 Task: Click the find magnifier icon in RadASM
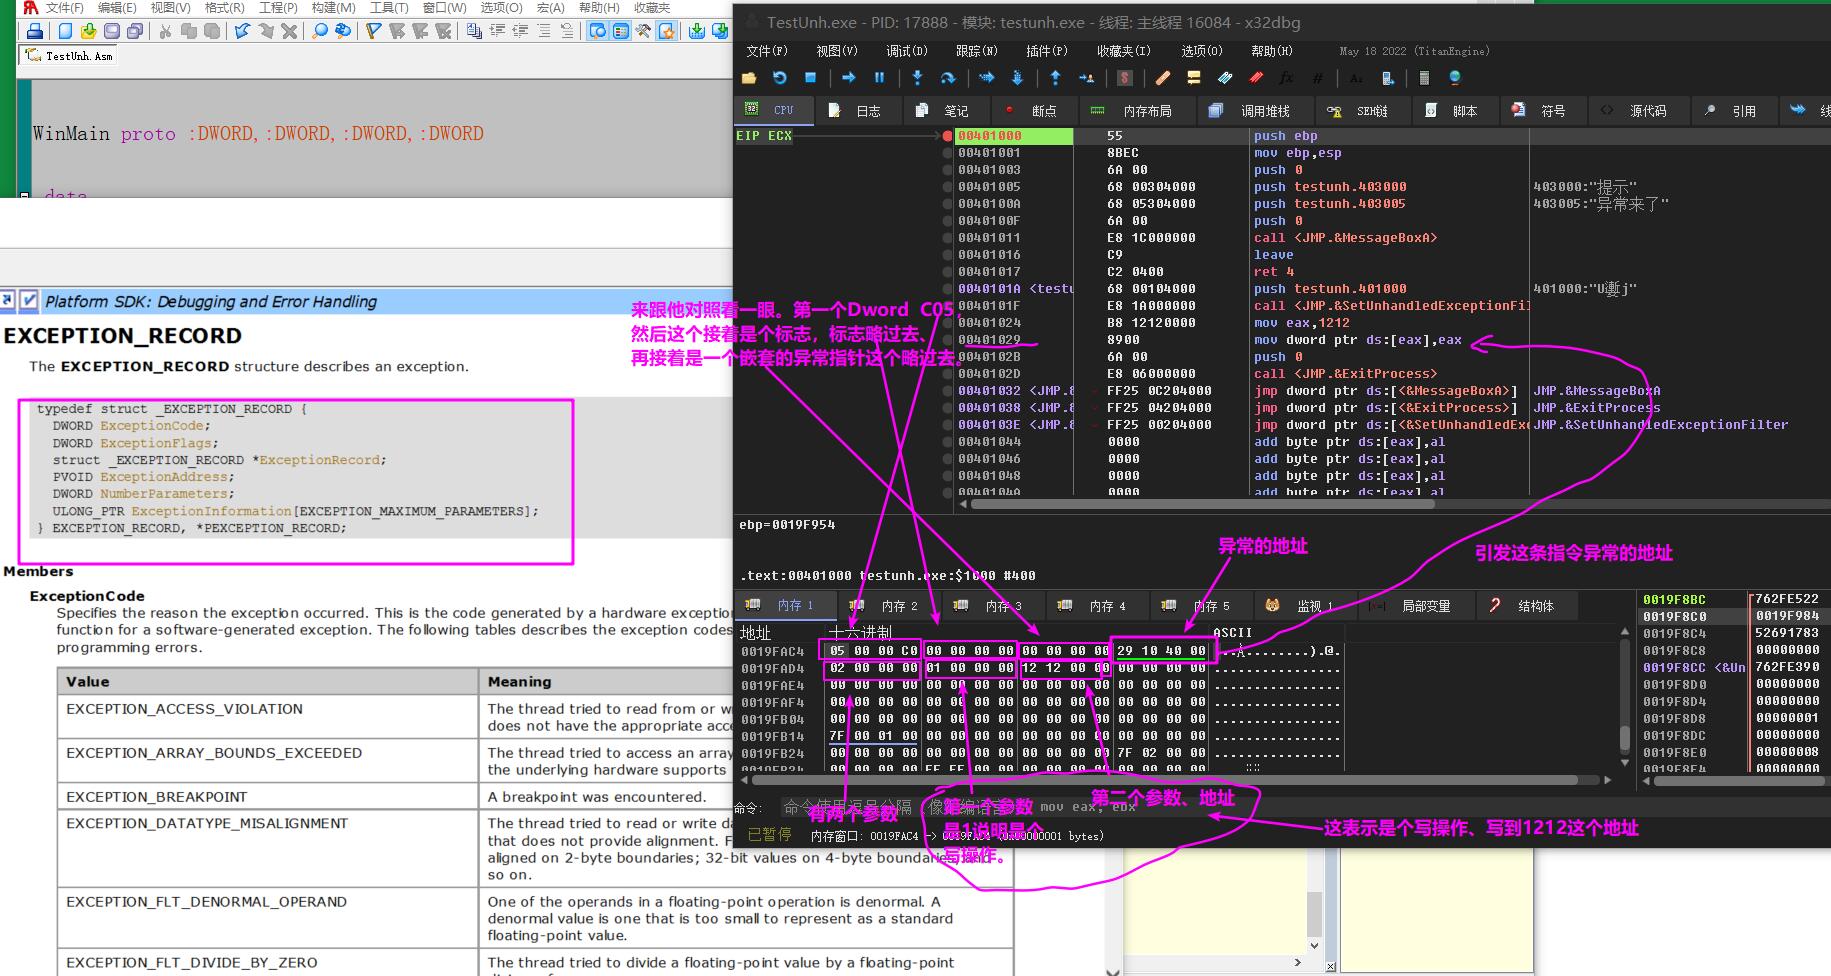point(320,31)
